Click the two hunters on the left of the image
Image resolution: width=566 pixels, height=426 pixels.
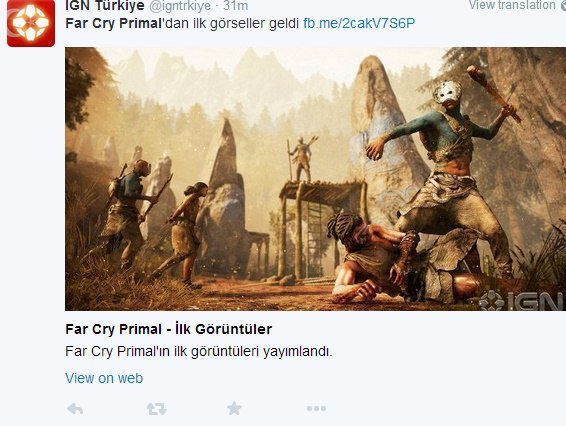(x=155, y=222)
